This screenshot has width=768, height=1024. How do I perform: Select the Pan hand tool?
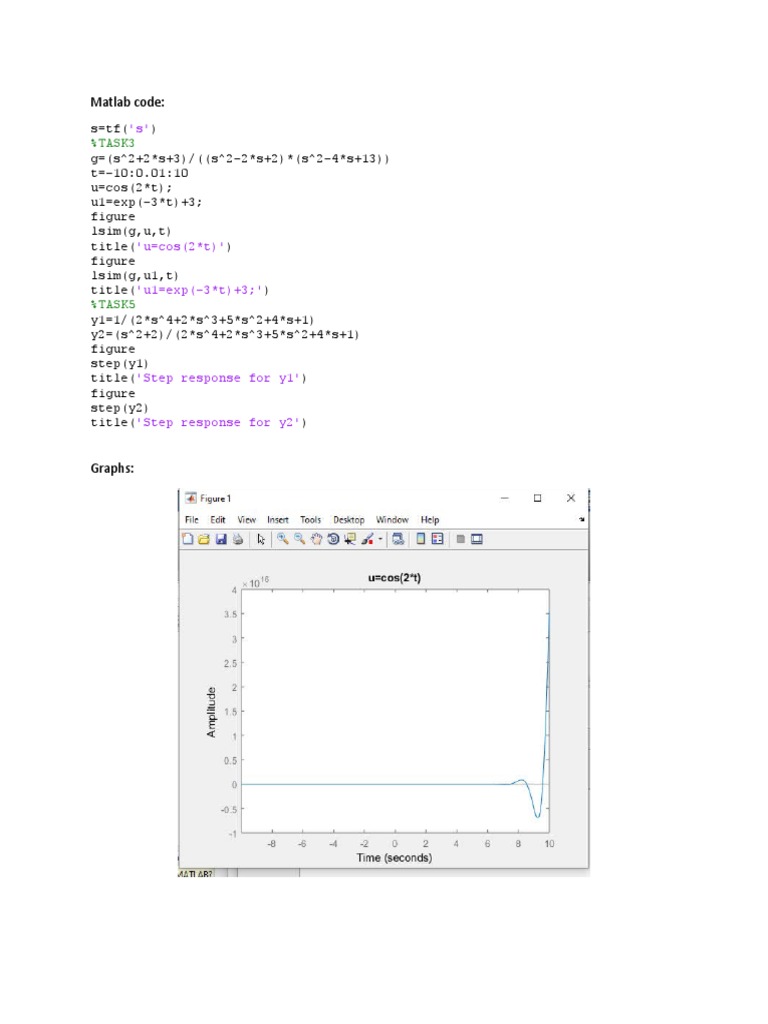click(316, 539)
